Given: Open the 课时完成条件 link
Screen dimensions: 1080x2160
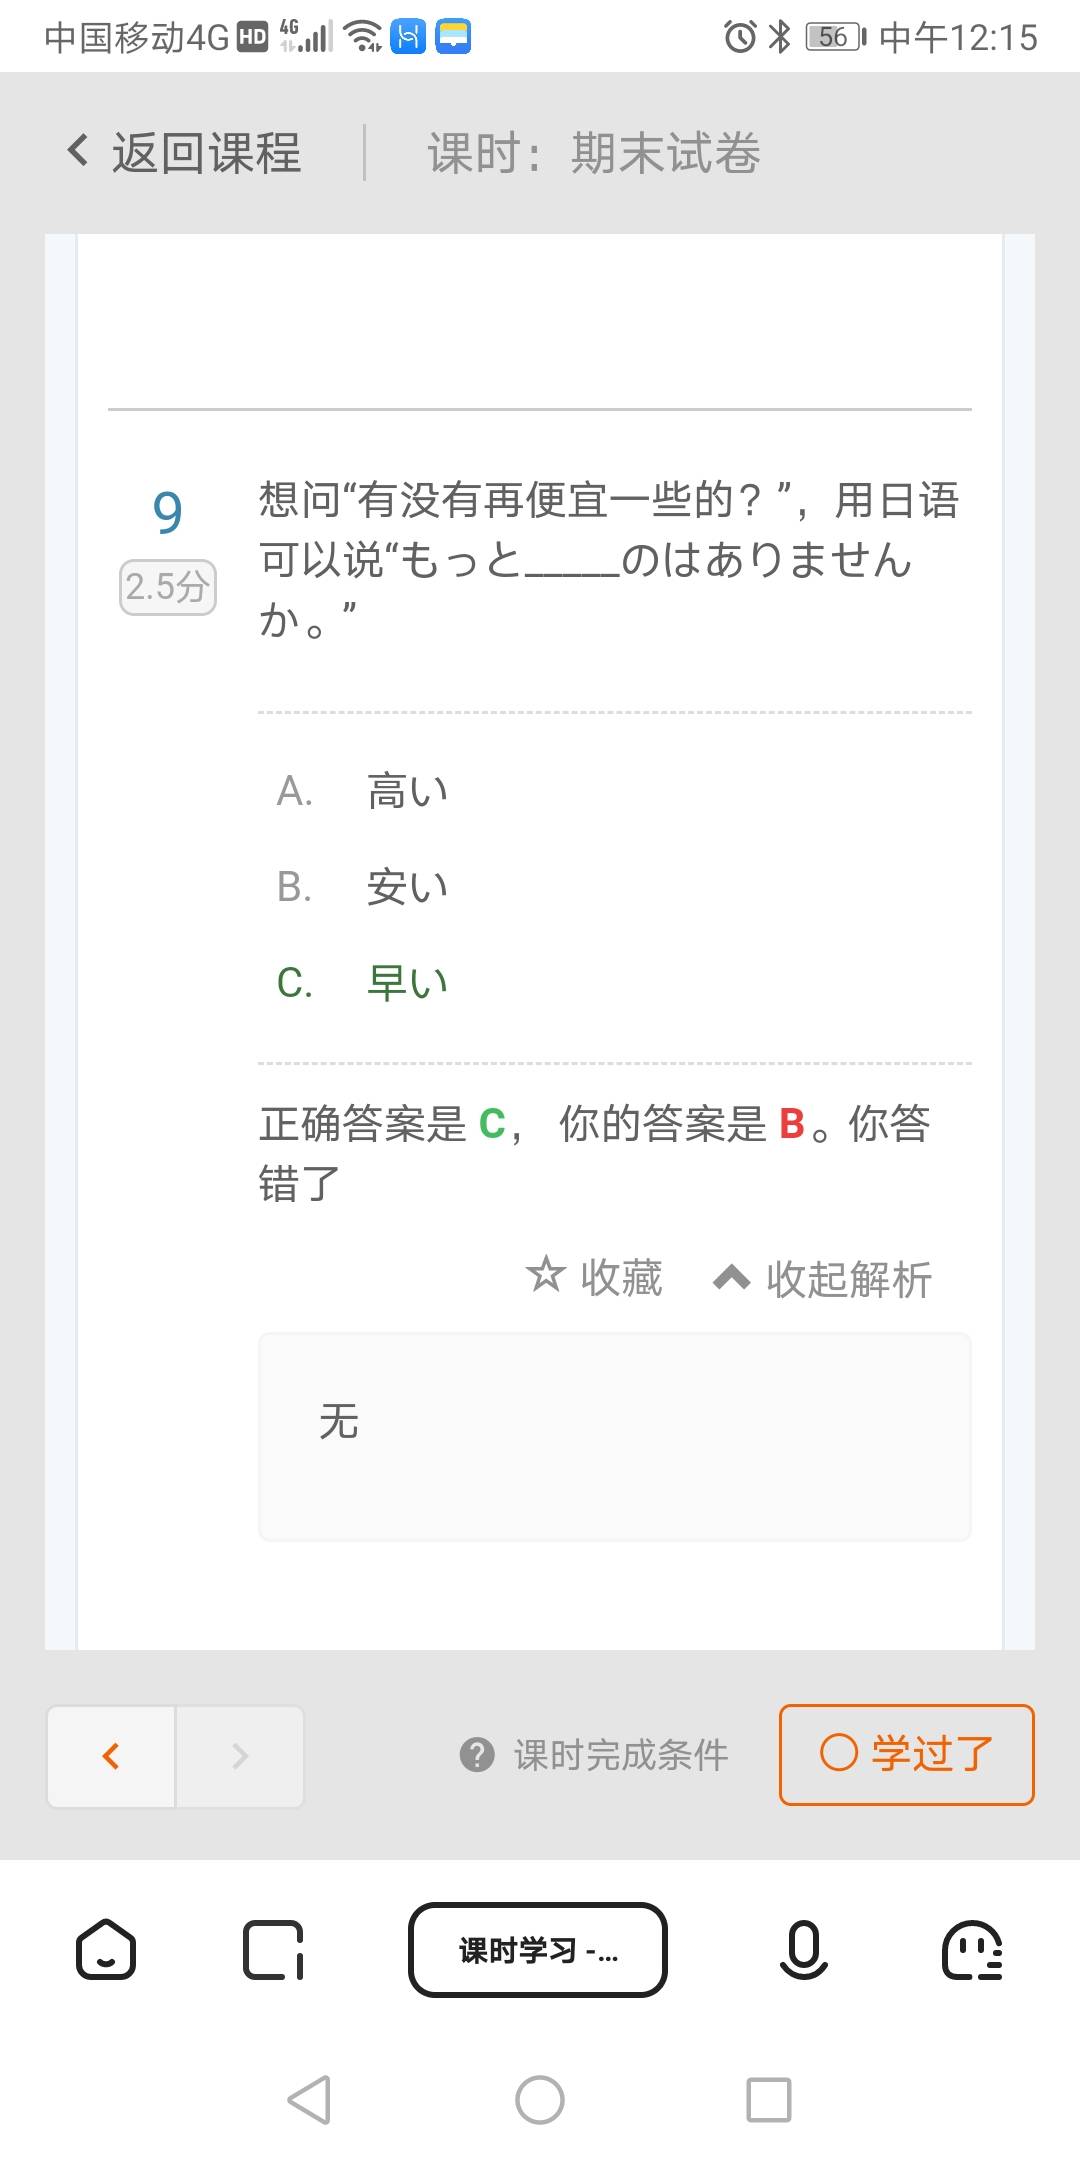Looking at the screenshot, I should tap(620, 1755).
